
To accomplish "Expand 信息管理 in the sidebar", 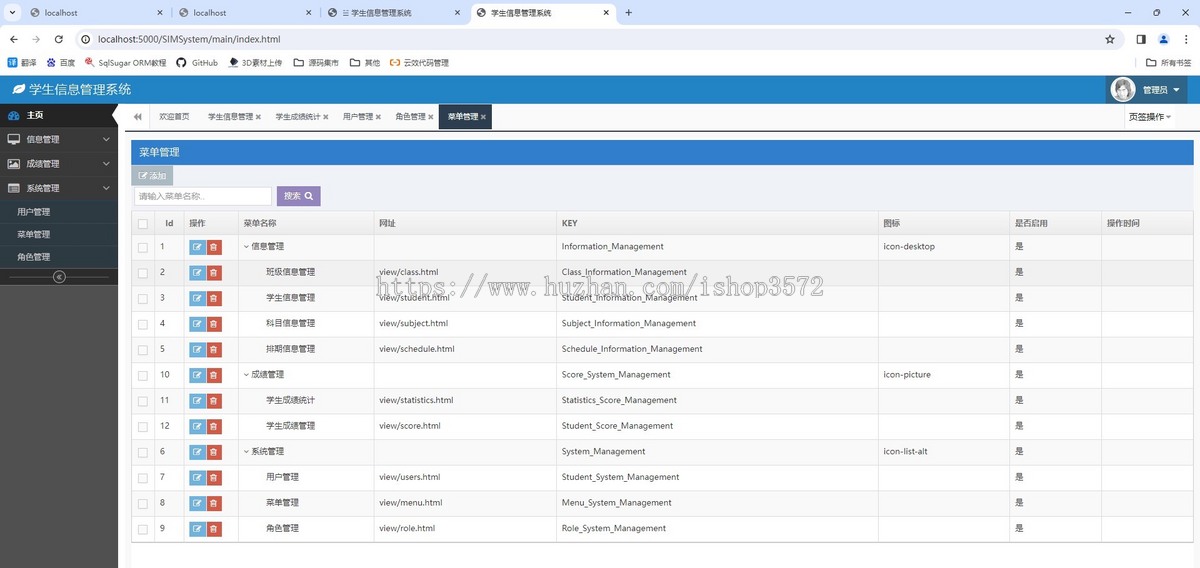I will tap(59, 140).
